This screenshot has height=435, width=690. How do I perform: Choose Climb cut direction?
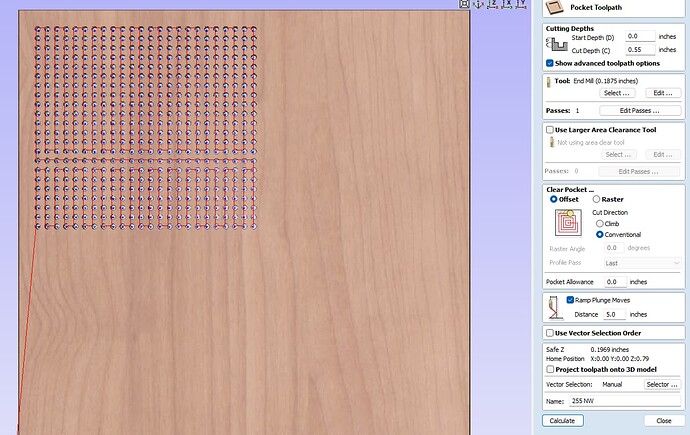point(599,223)
